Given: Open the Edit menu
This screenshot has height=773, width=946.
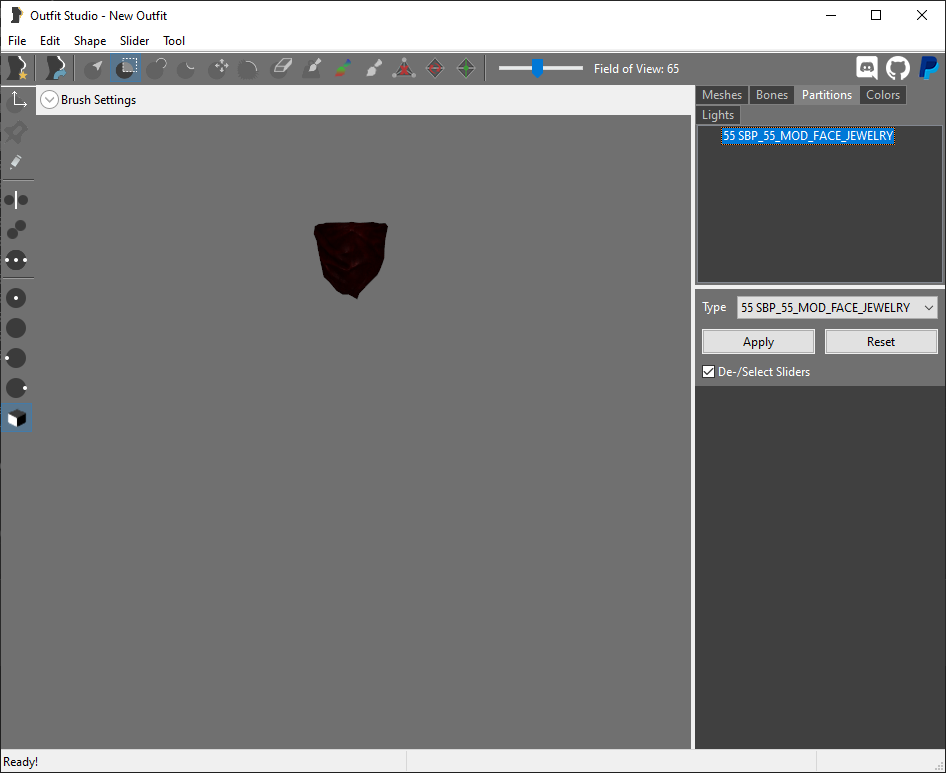Looking at the screenshot, I should point(50,40).
